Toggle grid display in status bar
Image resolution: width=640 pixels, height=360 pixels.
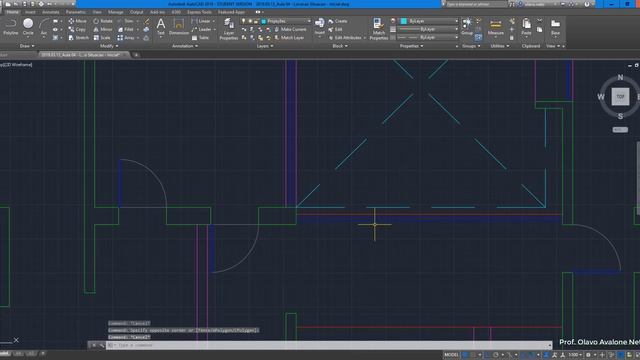(465, 355)
